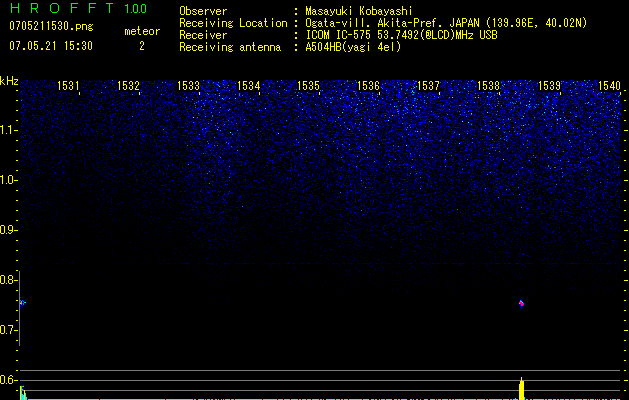Click the ICOM IC-575 receiver details
Image resolution: width=629 pixels, height=400 pixels.
coord(401,35)
